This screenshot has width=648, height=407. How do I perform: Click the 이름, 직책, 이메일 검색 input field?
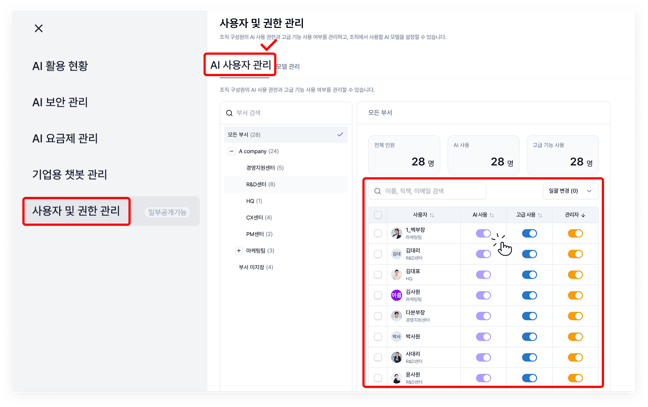point(430,191)
